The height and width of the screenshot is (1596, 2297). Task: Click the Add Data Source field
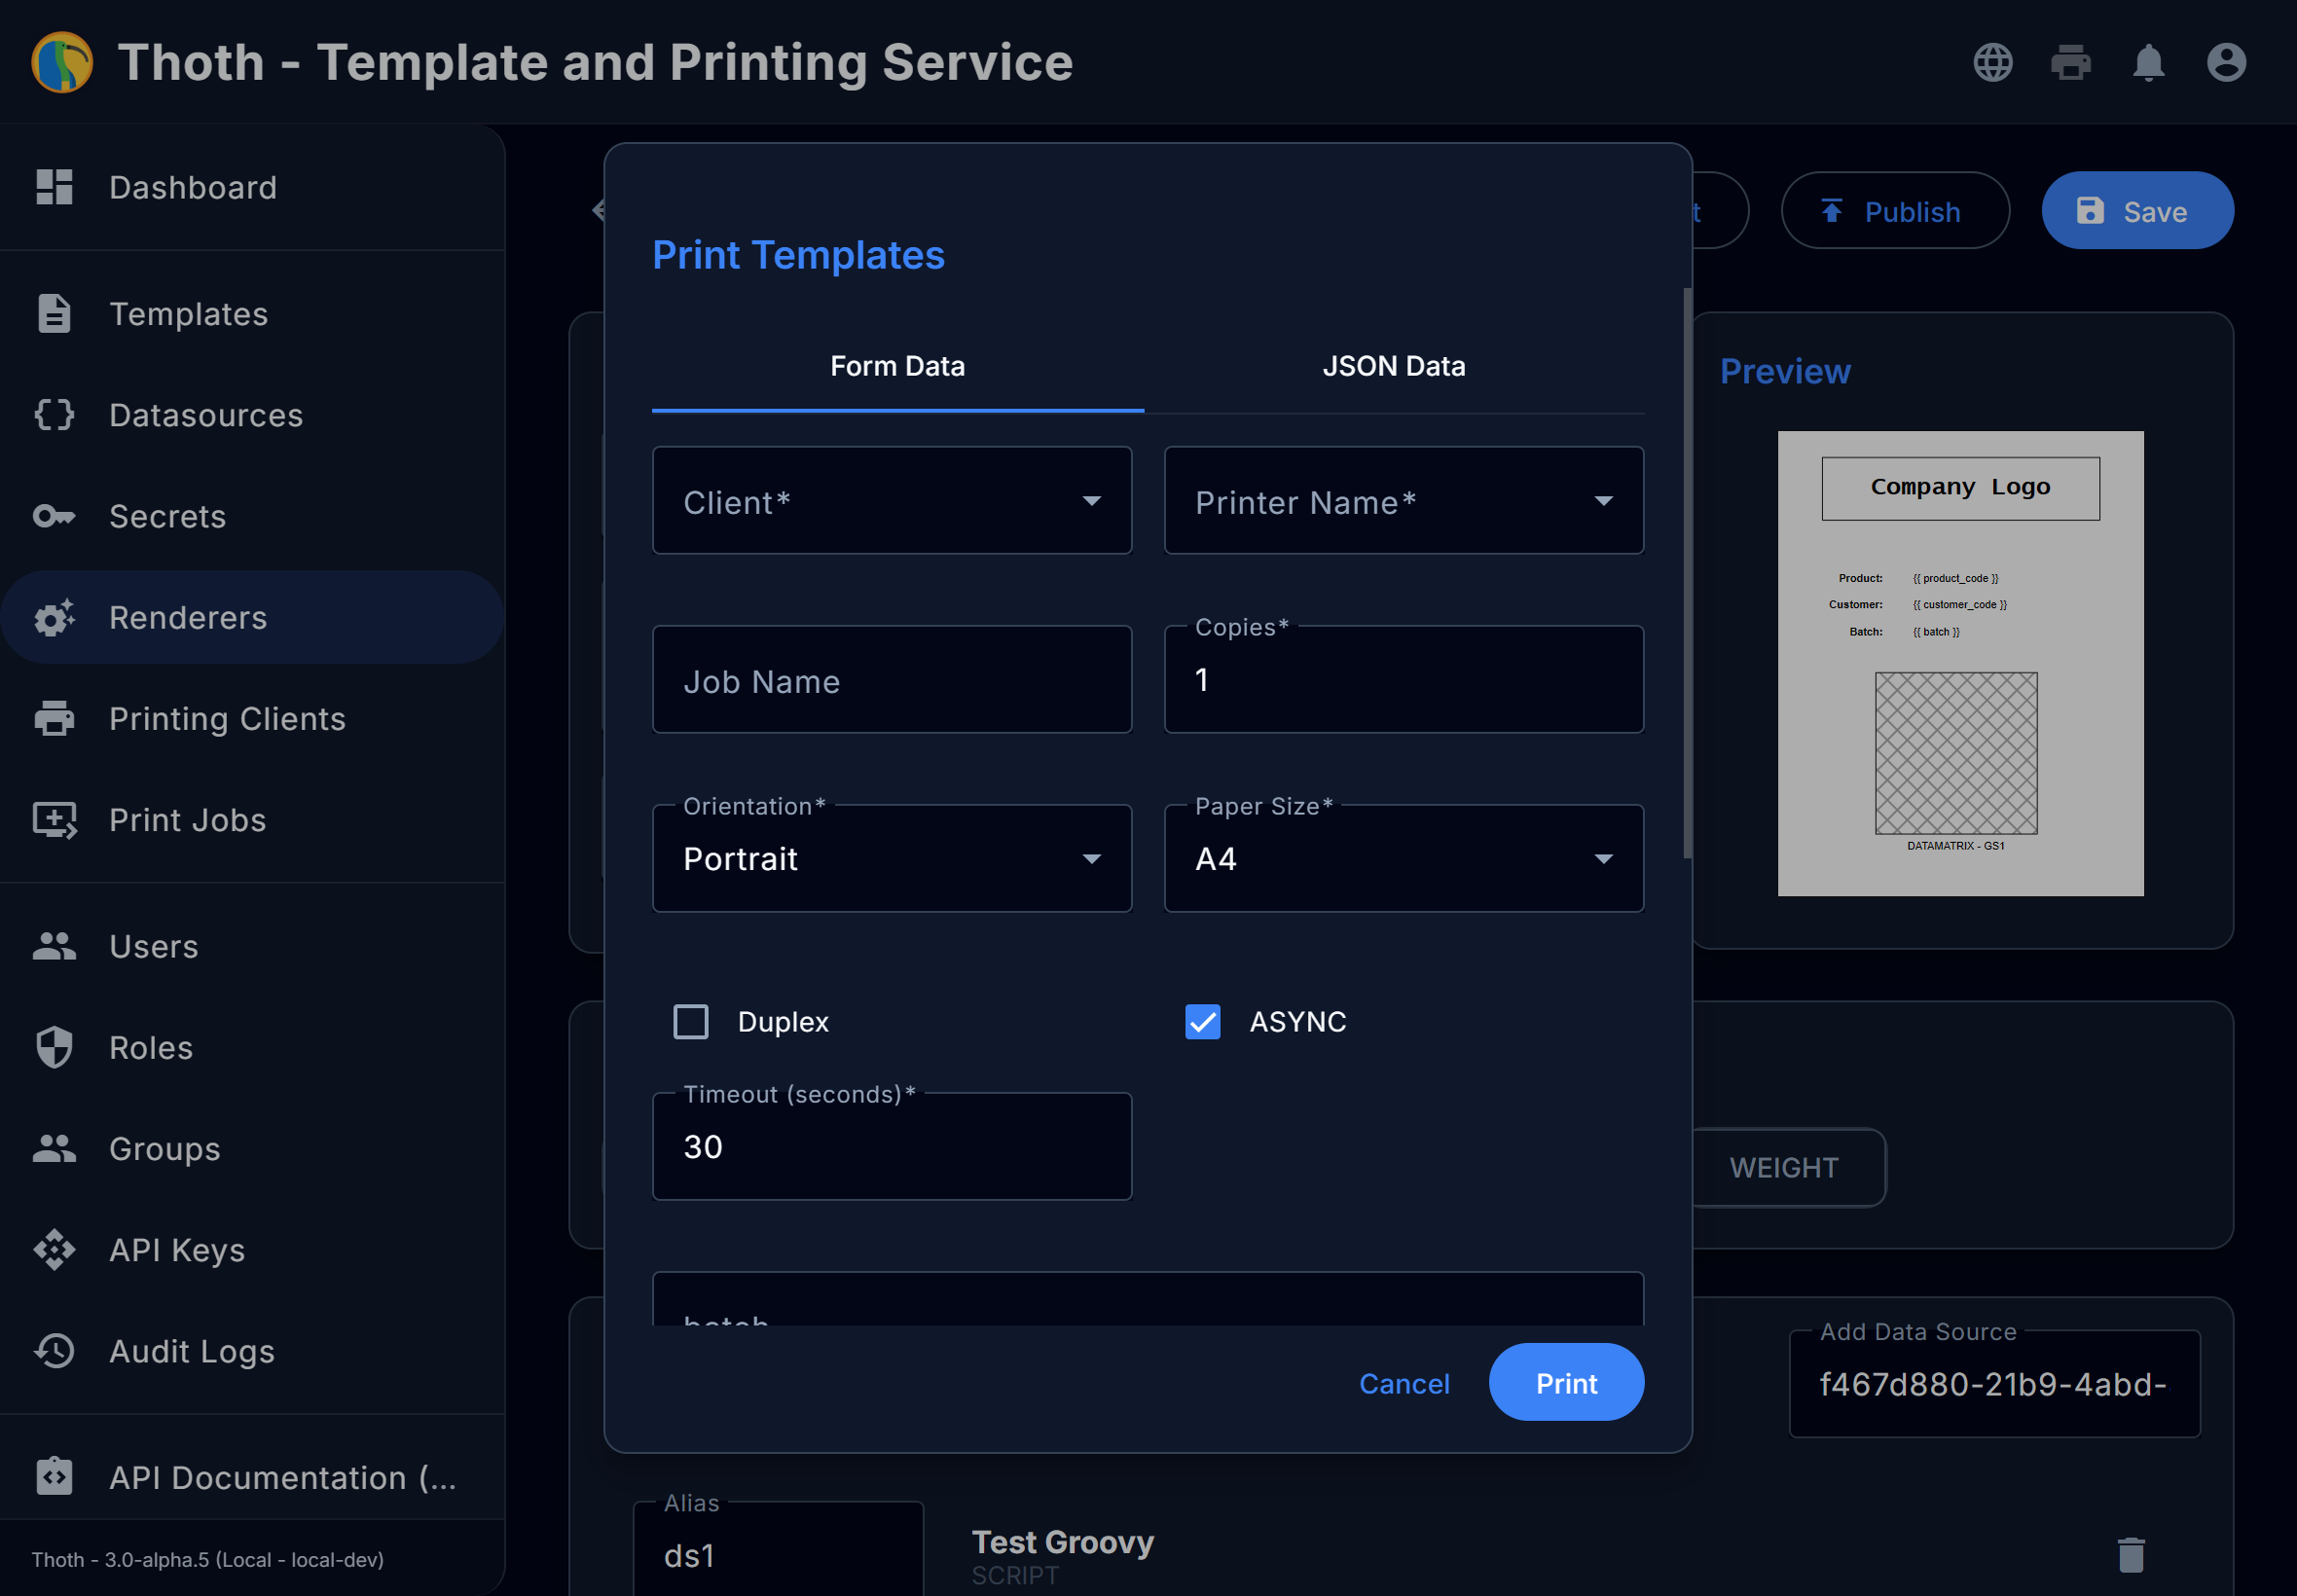[x=1994, y=1384]
